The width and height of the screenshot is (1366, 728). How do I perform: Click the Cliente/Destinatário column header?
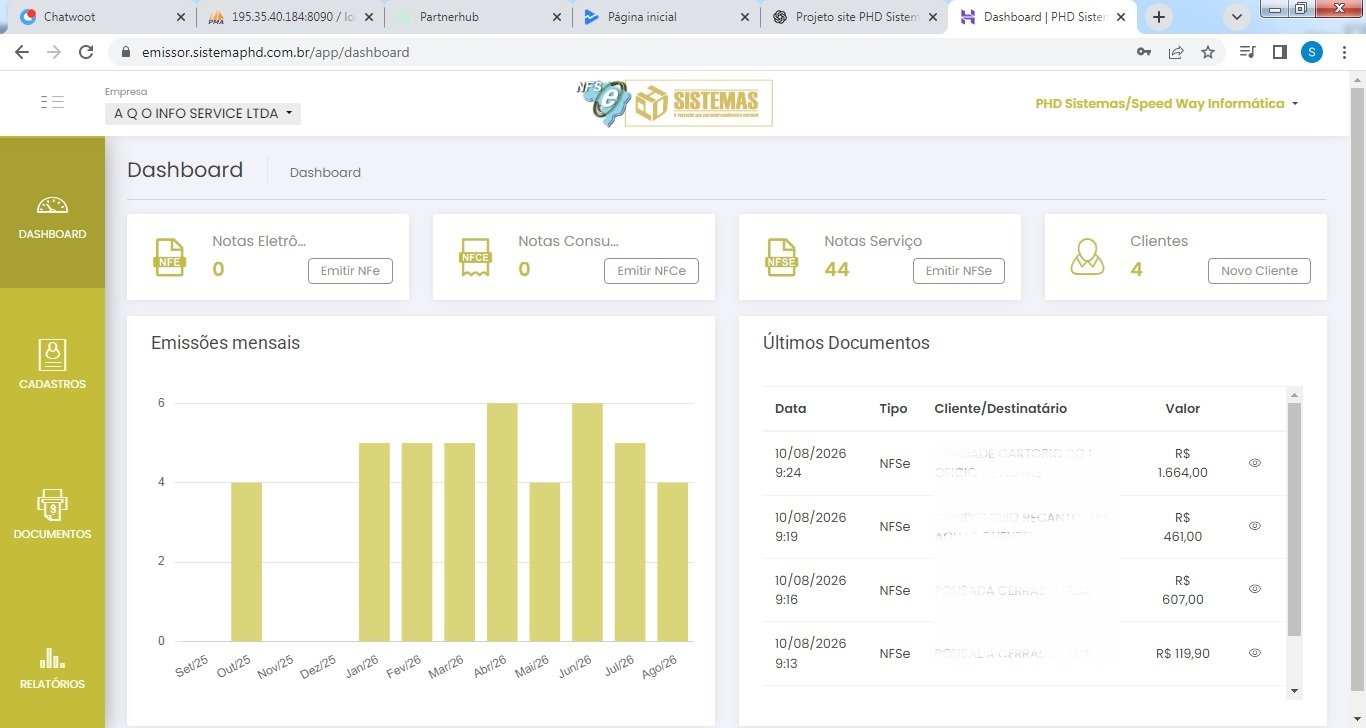(1001, 408)
